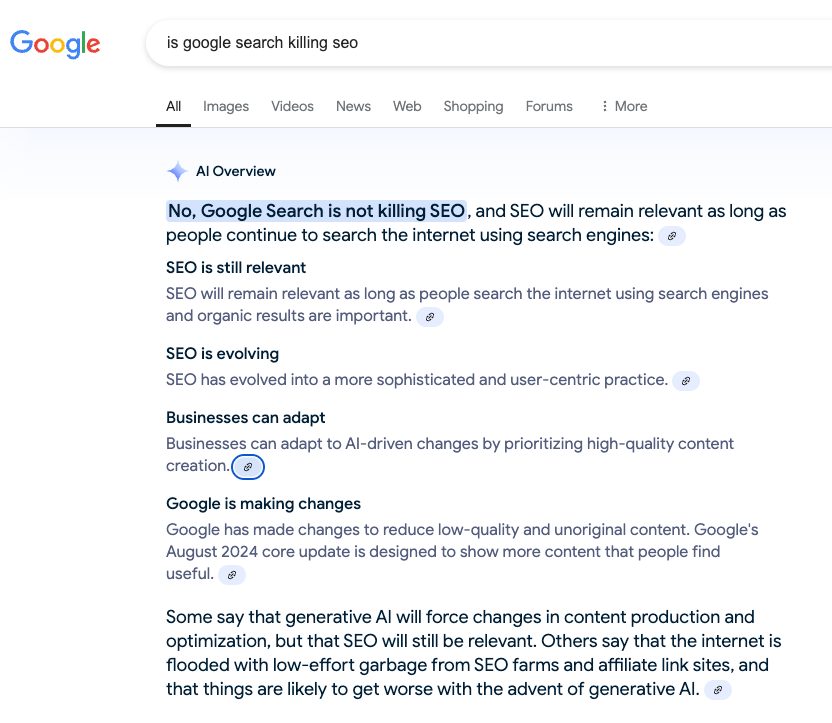
Task: Open source link after the intro summary sentence
Action: point(672,236)
